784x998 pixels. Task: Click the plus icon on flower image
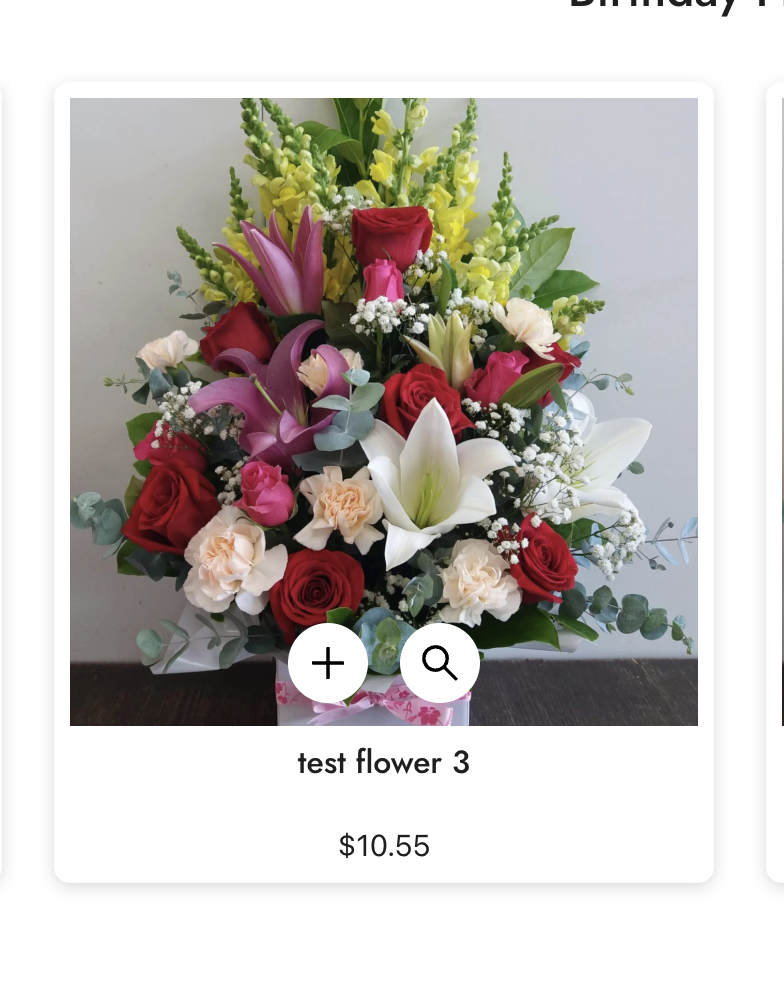pyautogui.click(x=328, y=663)
